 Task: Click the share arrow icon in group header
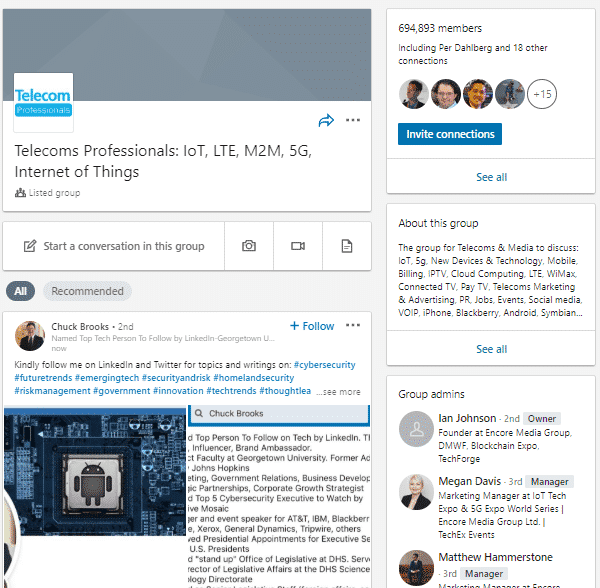pyautogui.click(x=326, y=121)
